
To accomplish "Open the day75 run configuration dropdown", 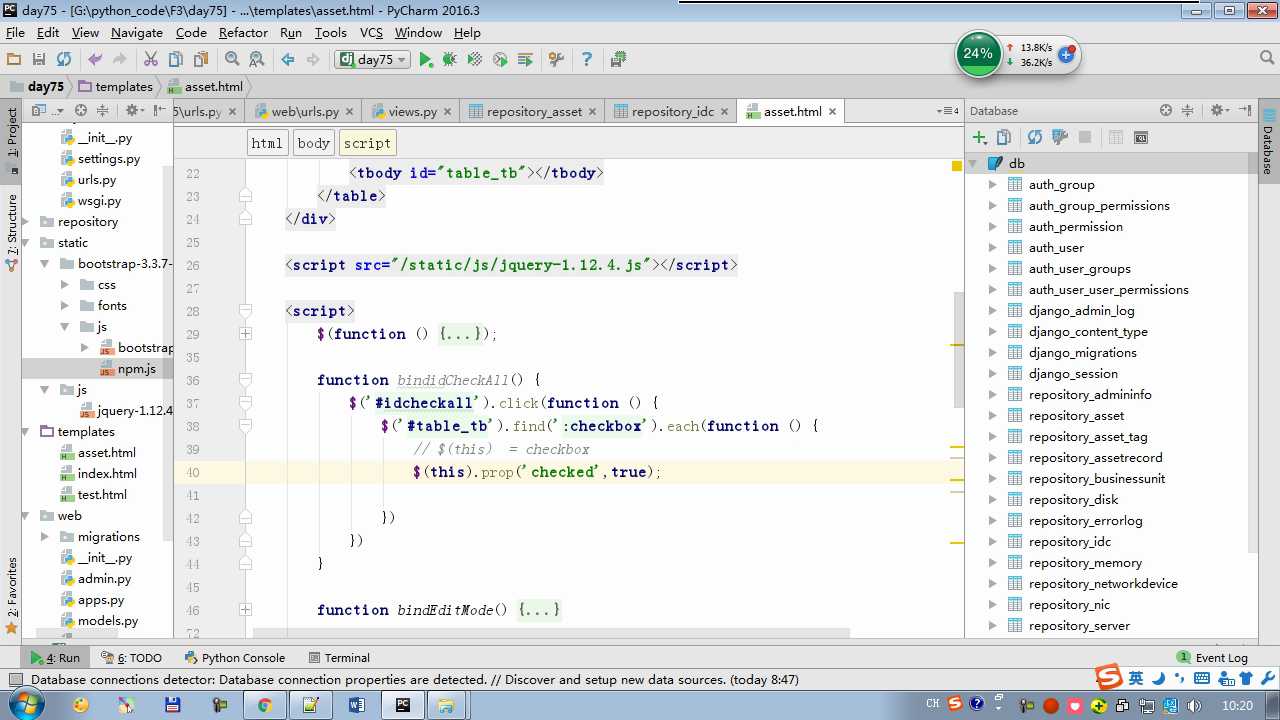I will [372, 60].
